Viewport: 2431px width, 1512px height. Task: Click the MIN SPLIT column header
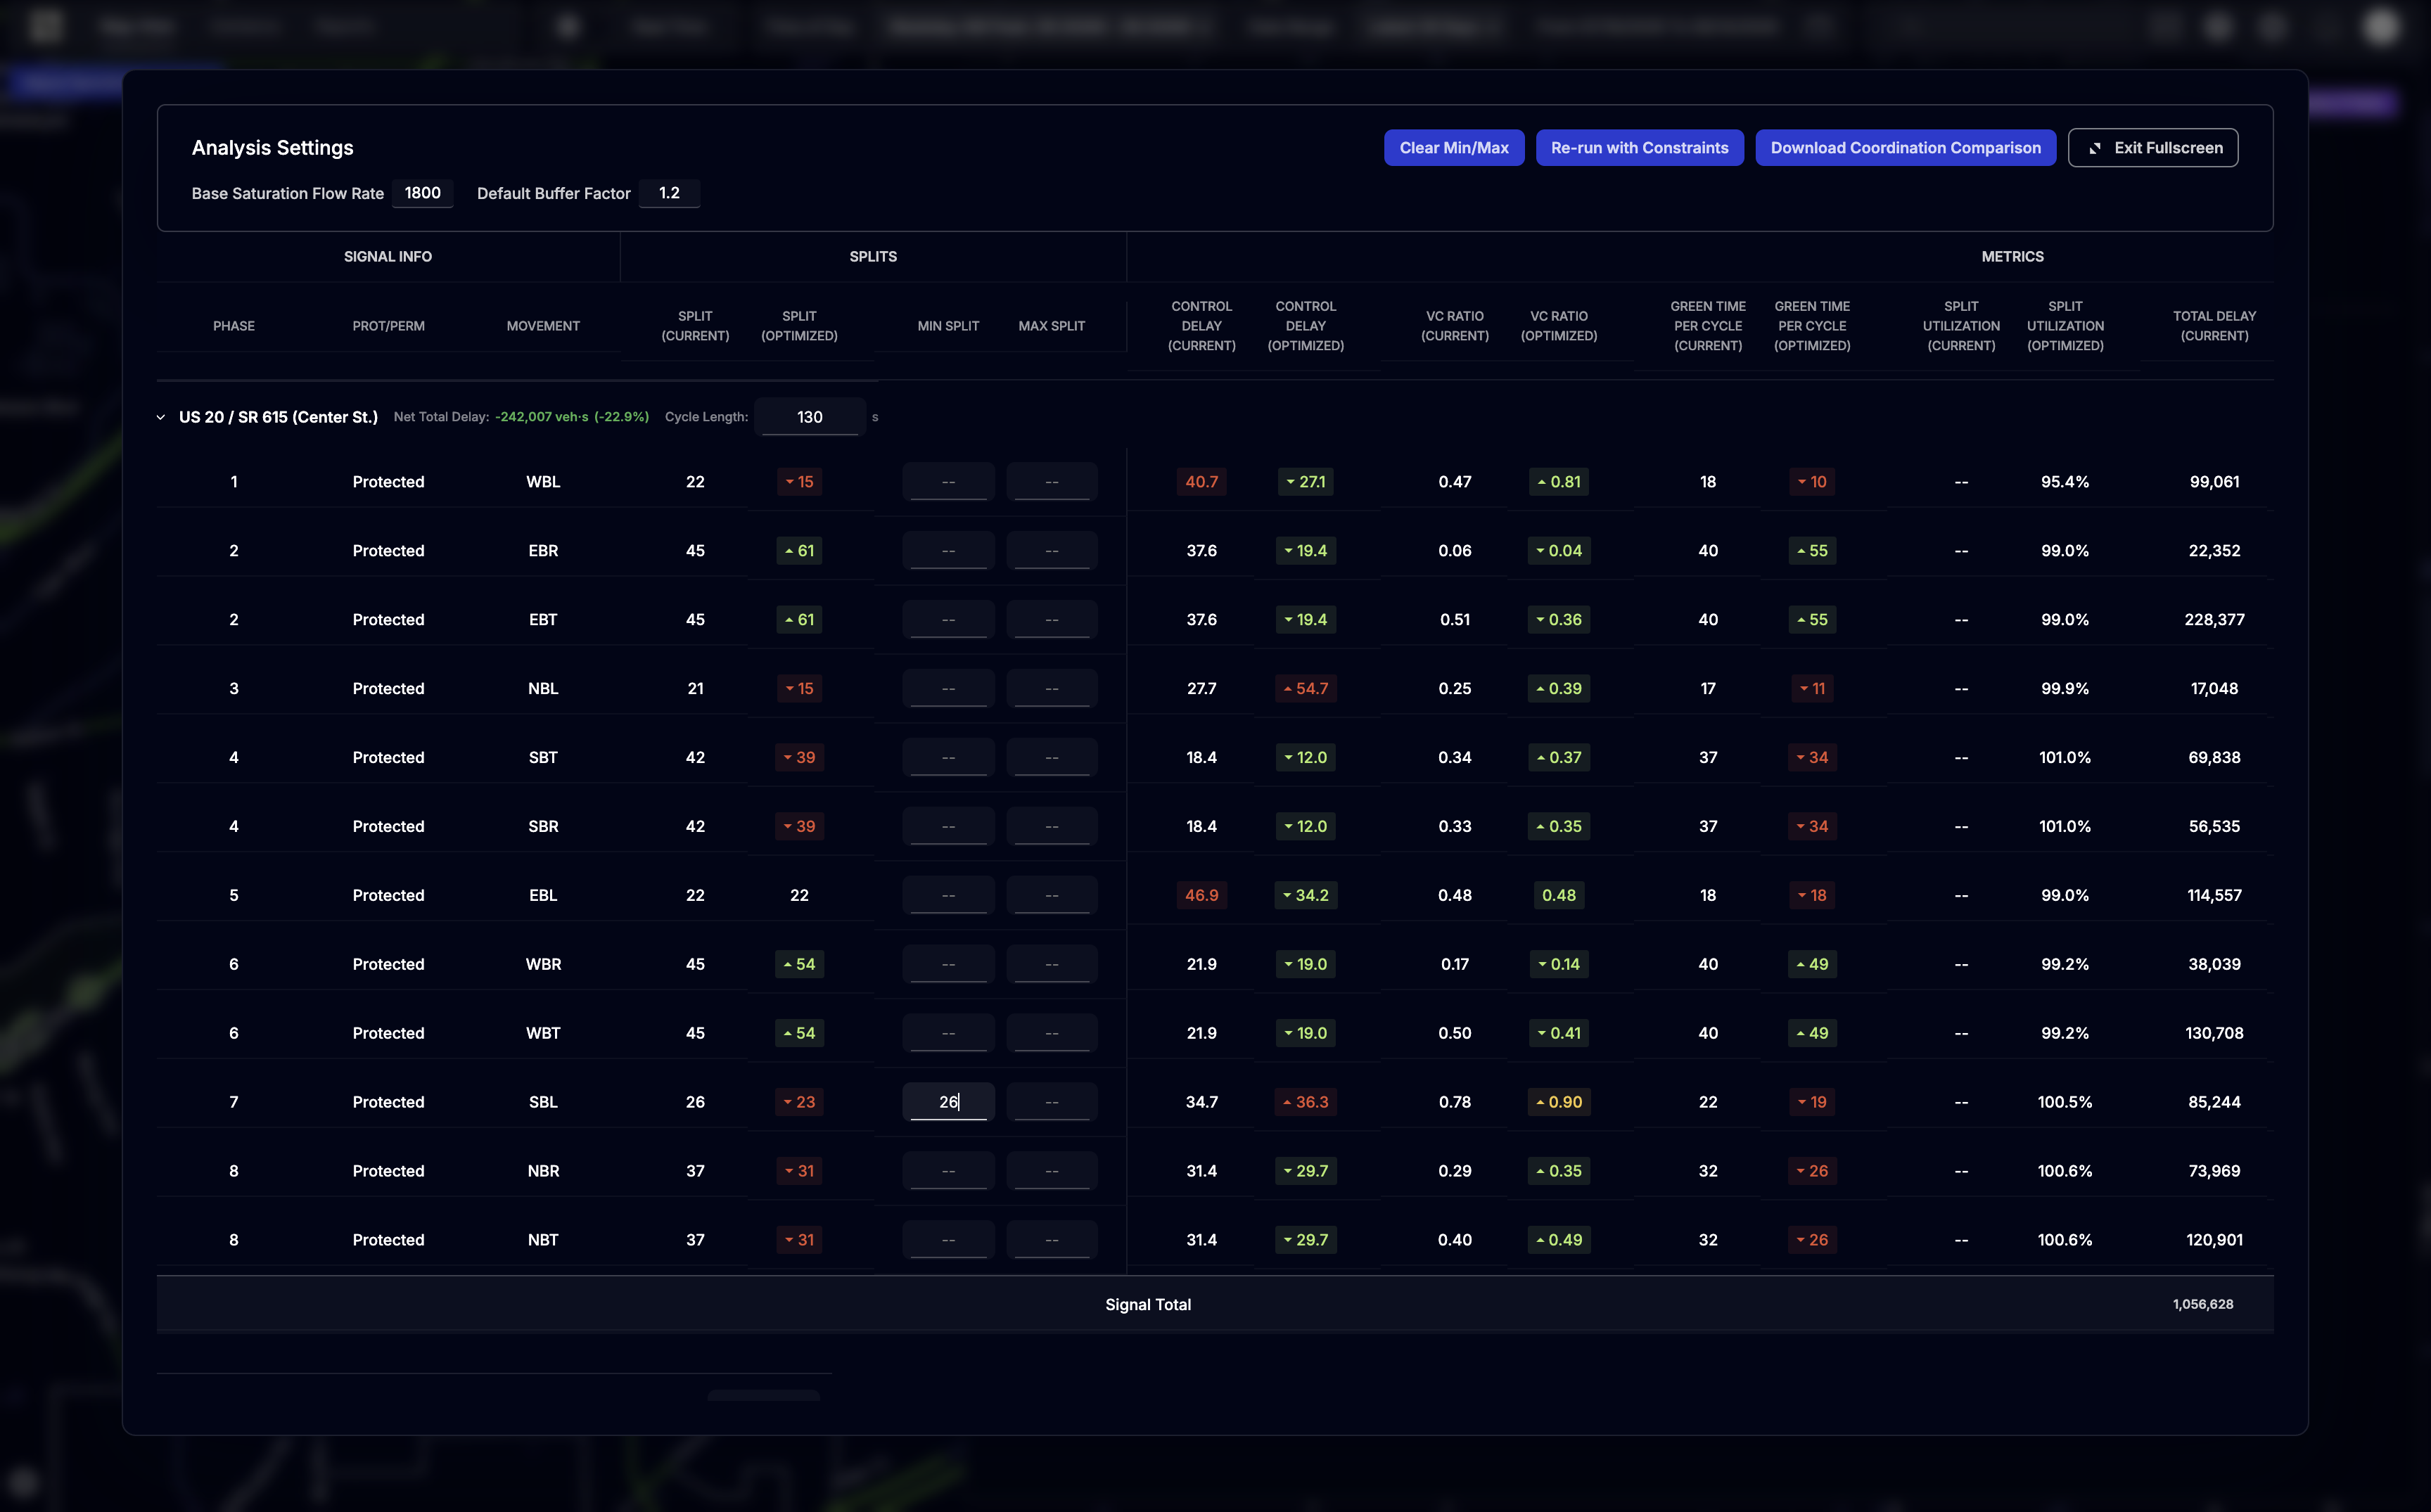[948, 326]
